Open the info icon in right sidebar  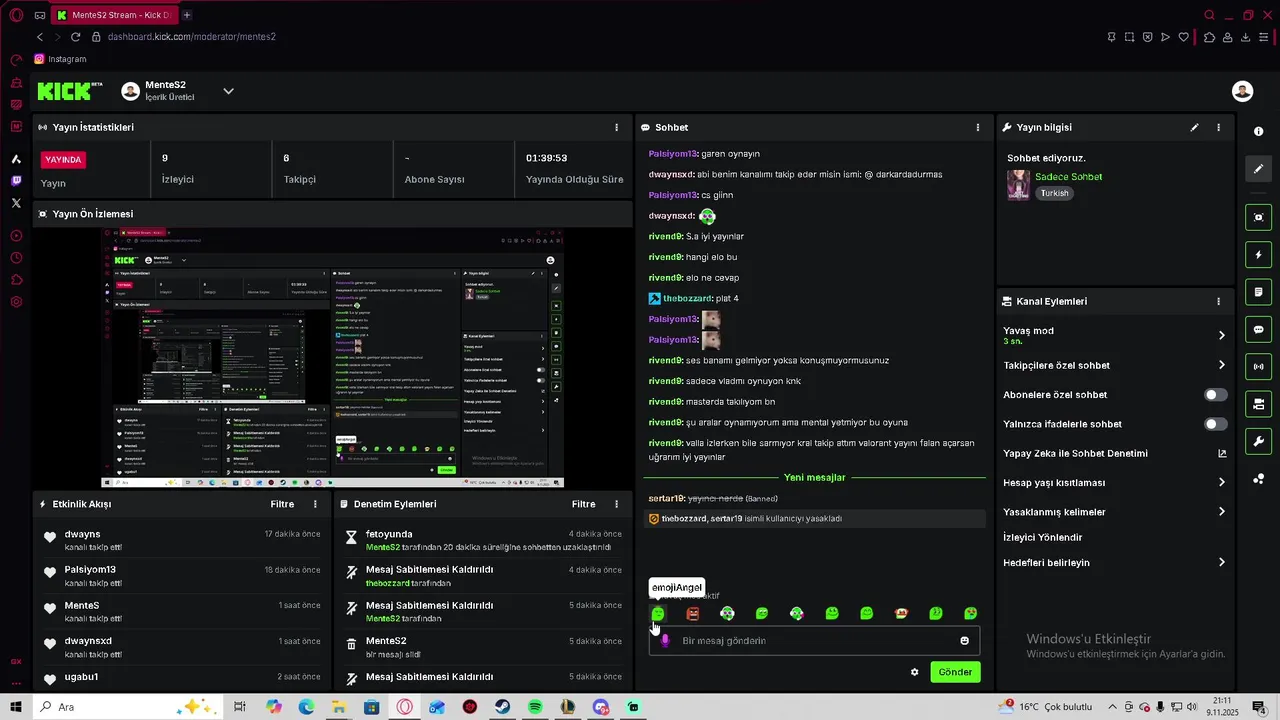[1258, 131]
